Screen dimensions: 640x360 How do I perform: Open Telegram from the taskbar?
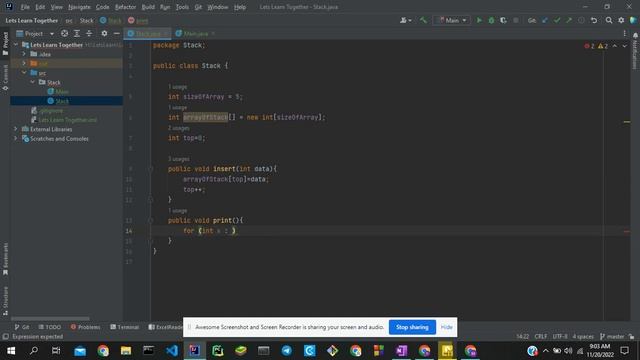pos(287,351)
